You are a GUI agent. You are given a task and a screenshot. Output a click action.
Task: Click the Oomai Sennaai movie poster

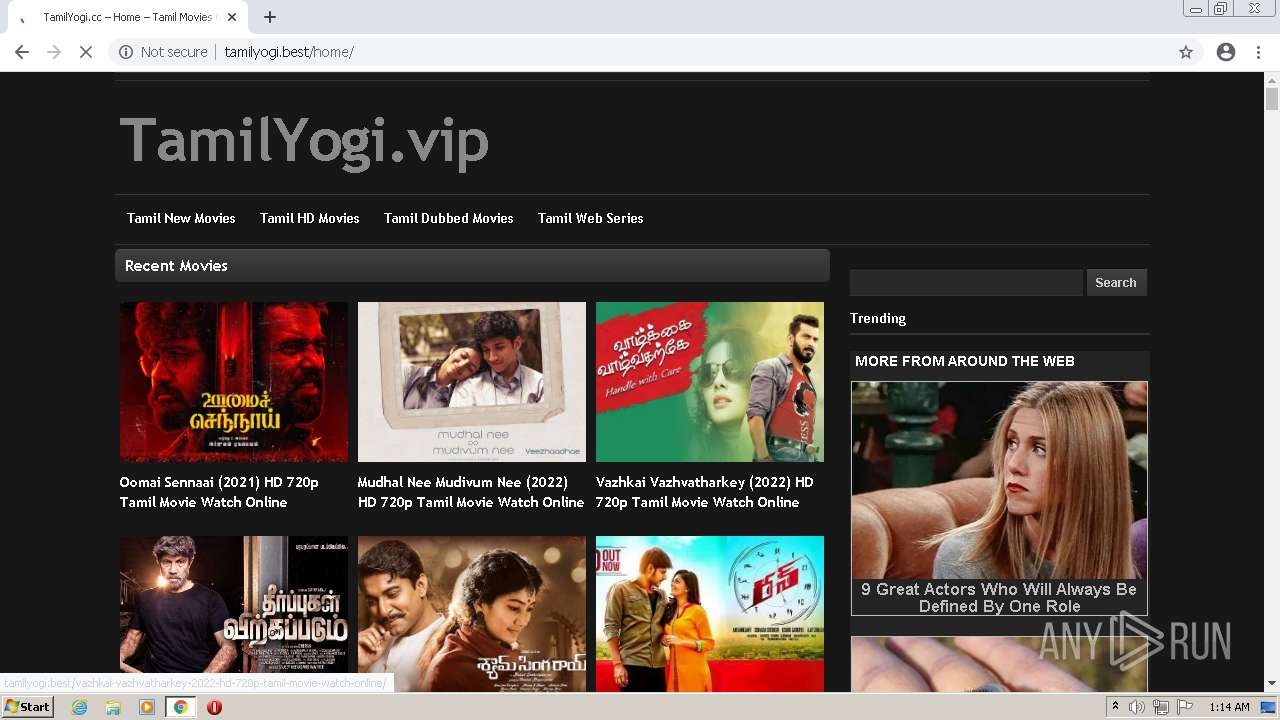click(x=234, y=382)
